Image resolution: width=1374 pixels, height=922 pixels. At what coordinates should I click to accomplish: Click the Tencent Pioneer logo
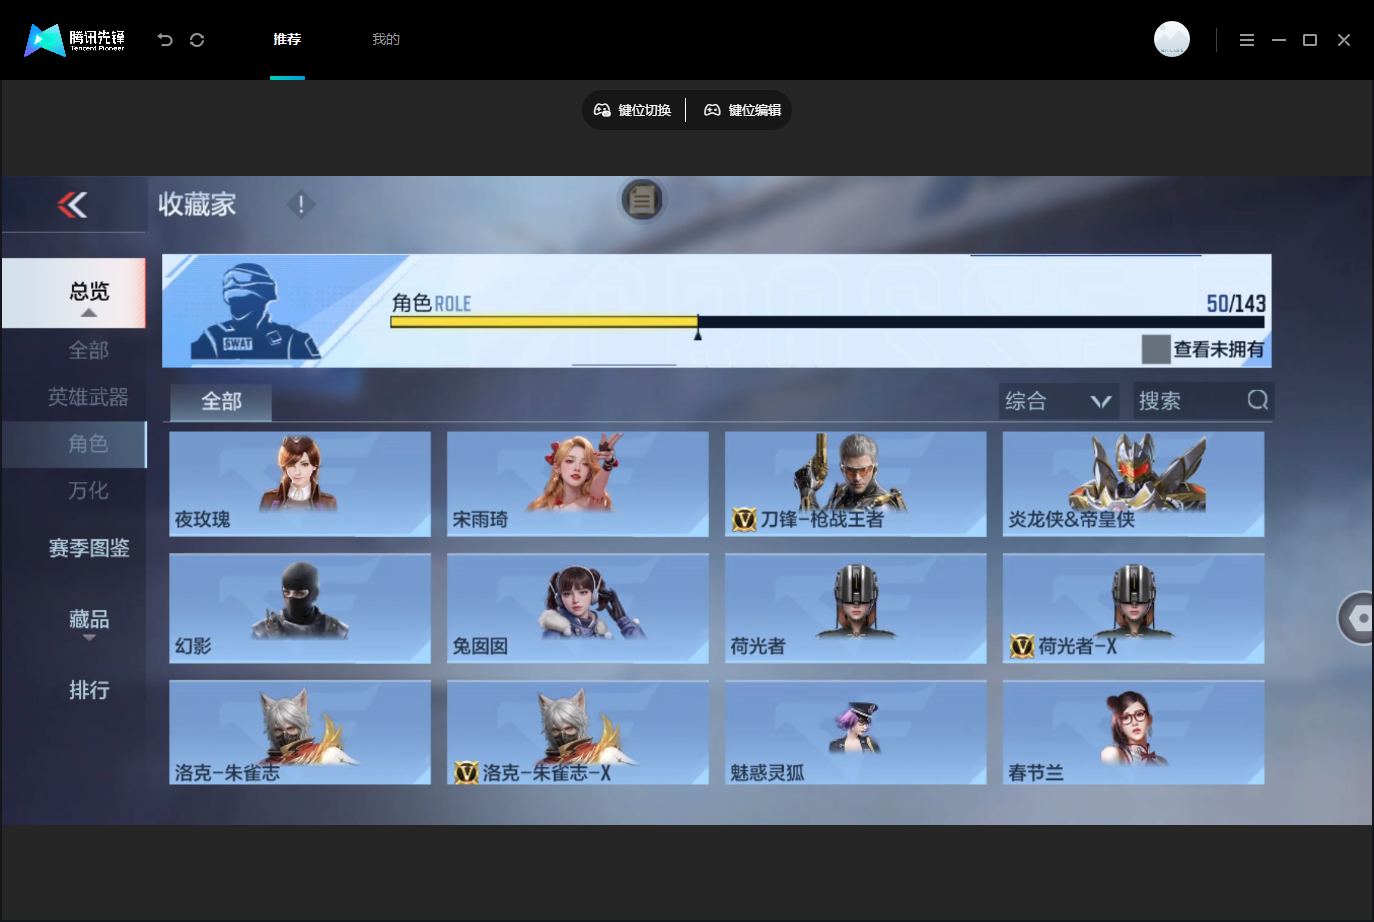coord(75,40)
